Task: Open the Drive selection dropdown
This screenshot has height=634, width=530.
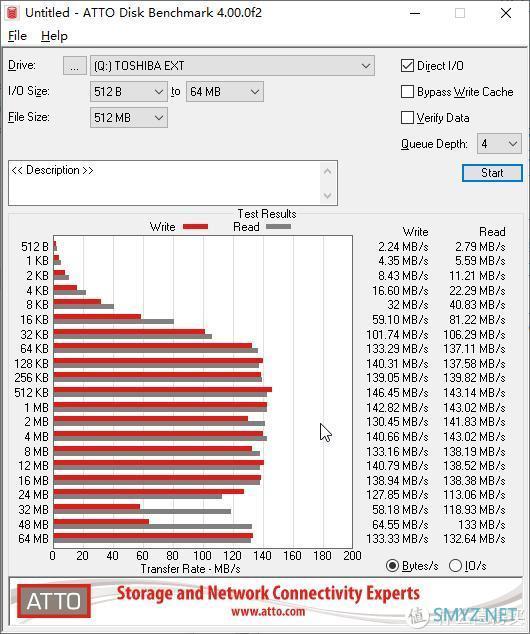Action: point(232,66)
